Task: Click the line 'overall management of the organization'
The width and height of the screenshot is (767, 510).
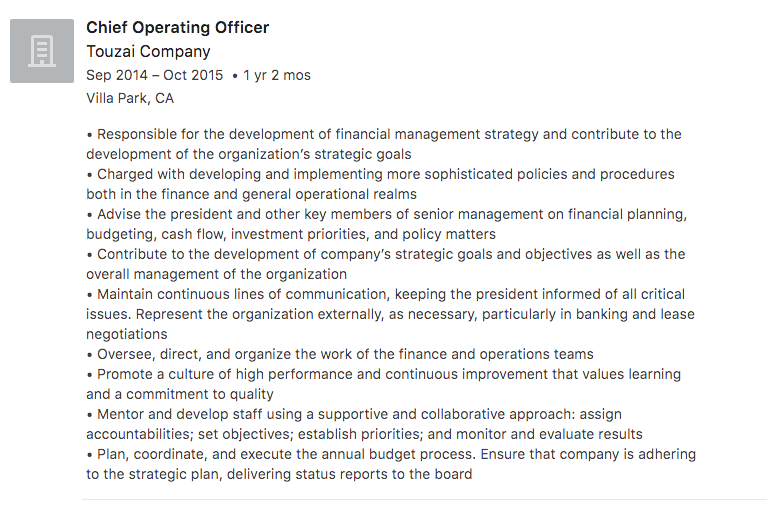Action: point(217,274)
